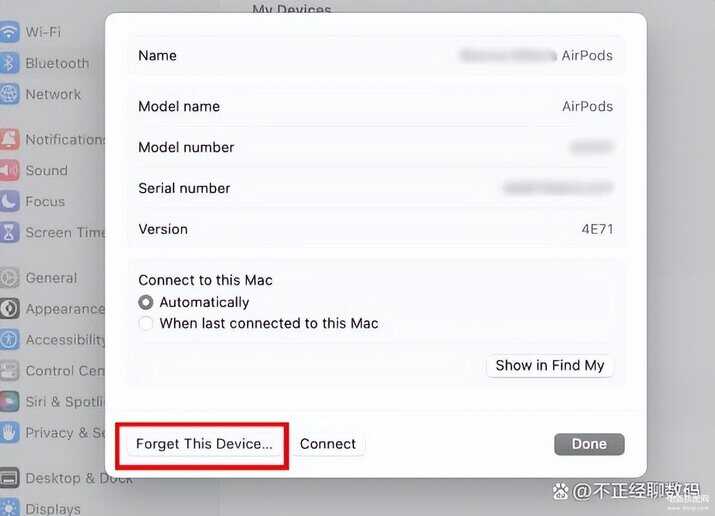The height and width of the screenshot is (516, 715).
Task: Click the Bluetooth icon in sidebar
Action: [9, 63]
